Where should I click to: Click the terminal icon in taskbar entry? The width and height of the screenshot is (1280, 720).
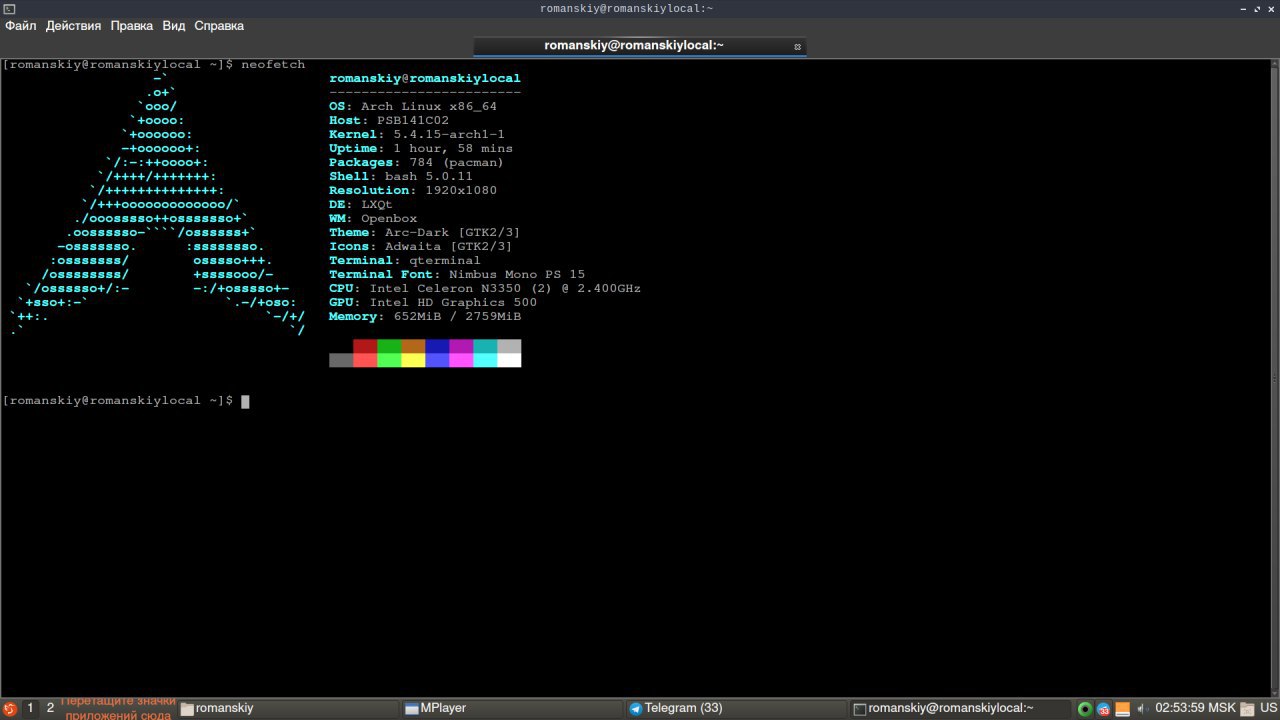point(859,709)
